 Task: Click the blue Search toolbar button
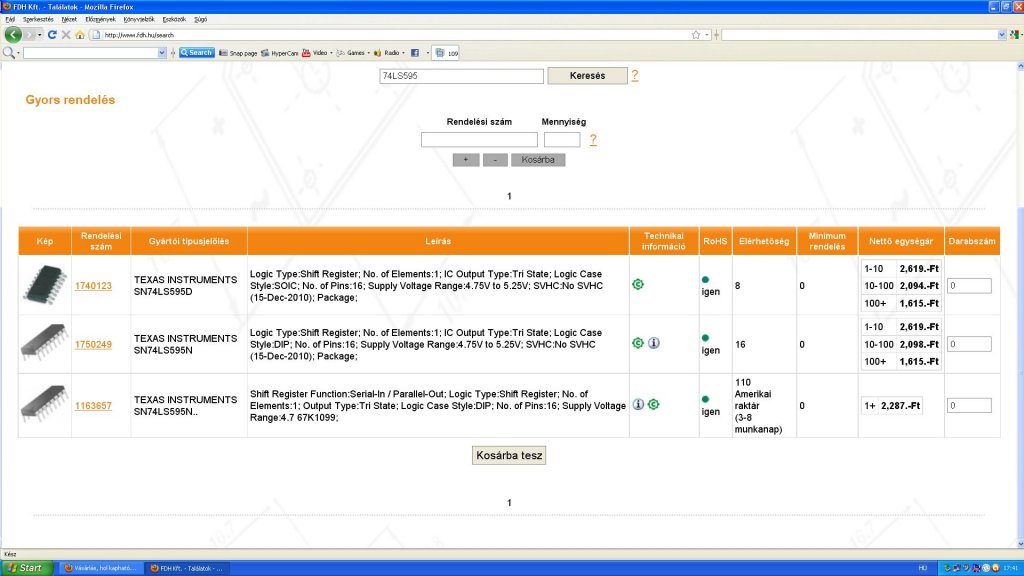coord(197,53)
